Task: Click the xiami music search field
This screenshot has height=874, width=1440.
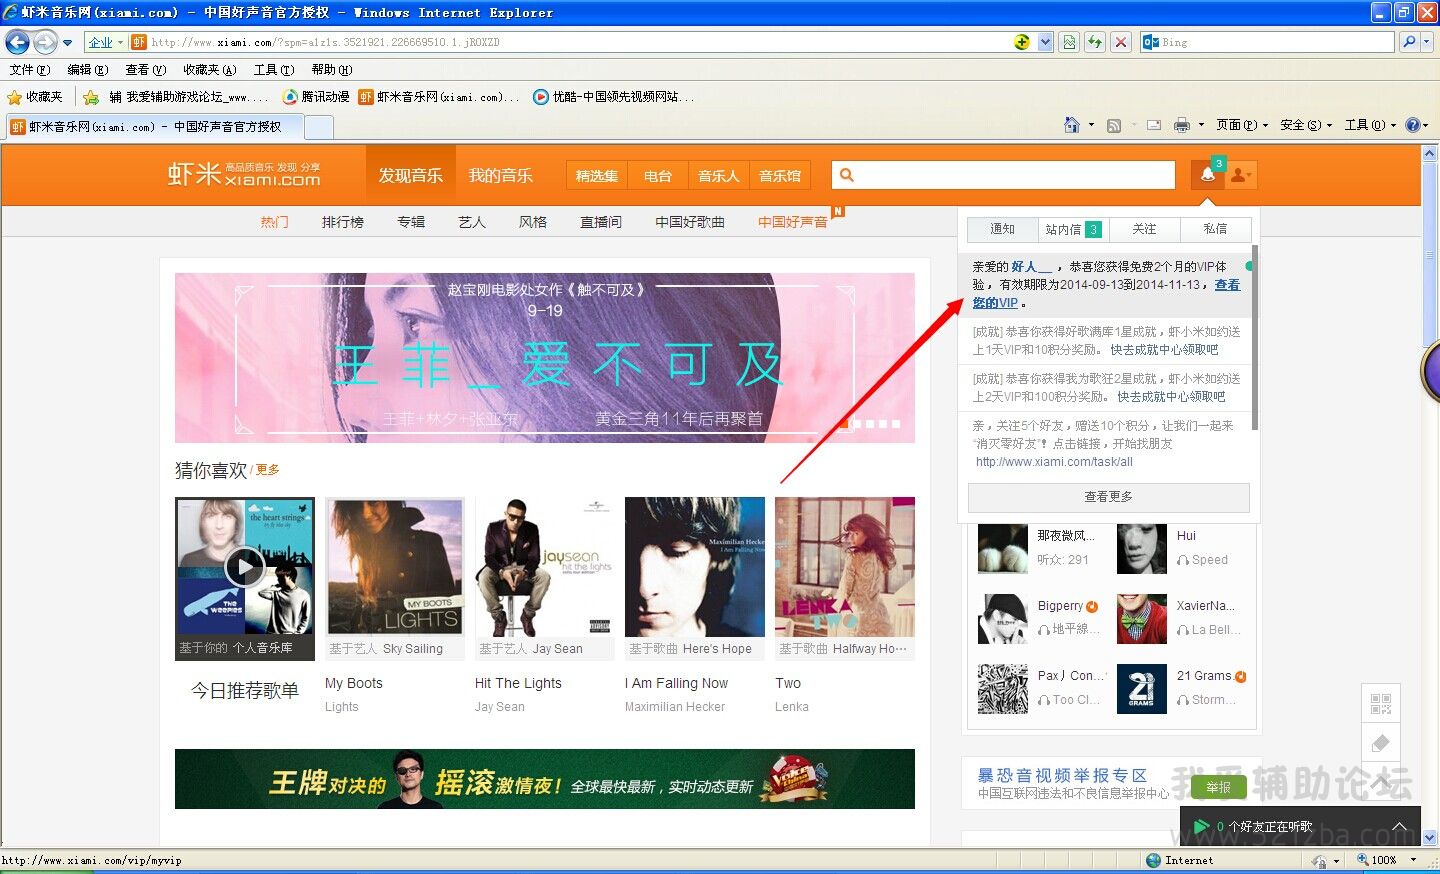Action: point(1004,175)
